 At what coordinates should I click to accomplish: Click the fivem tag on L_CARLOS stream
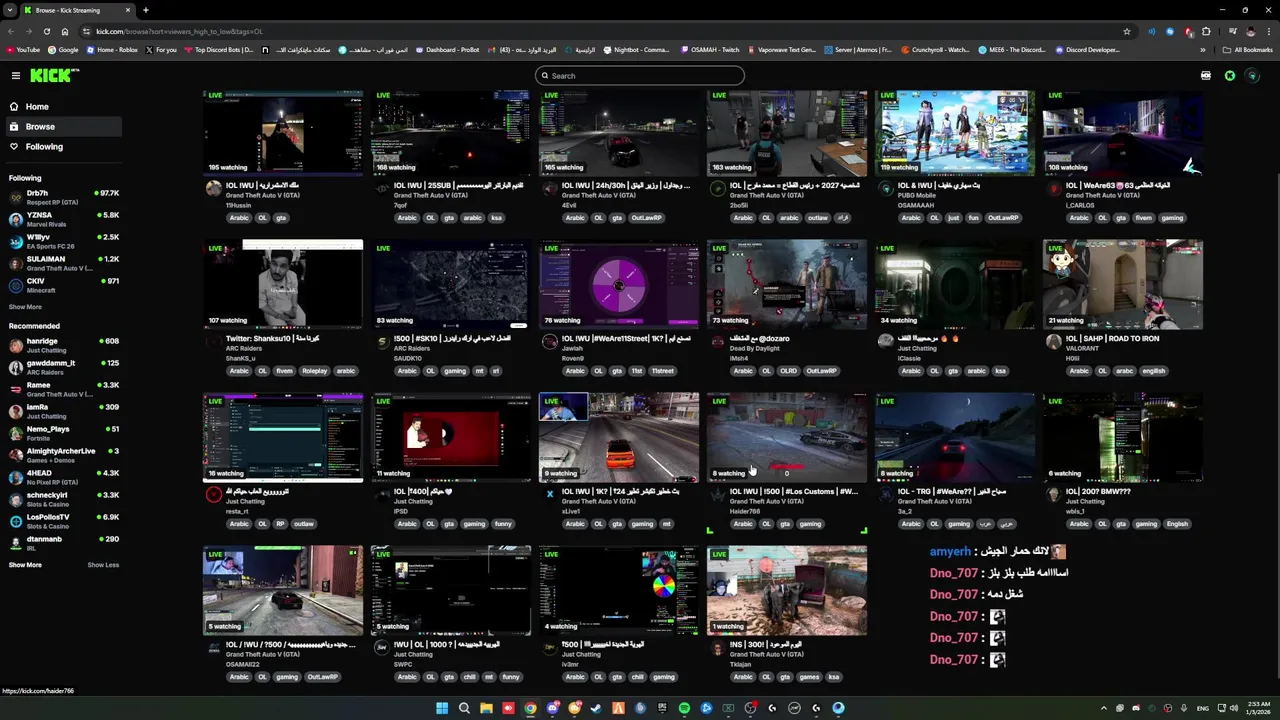tap(1144, 218)
